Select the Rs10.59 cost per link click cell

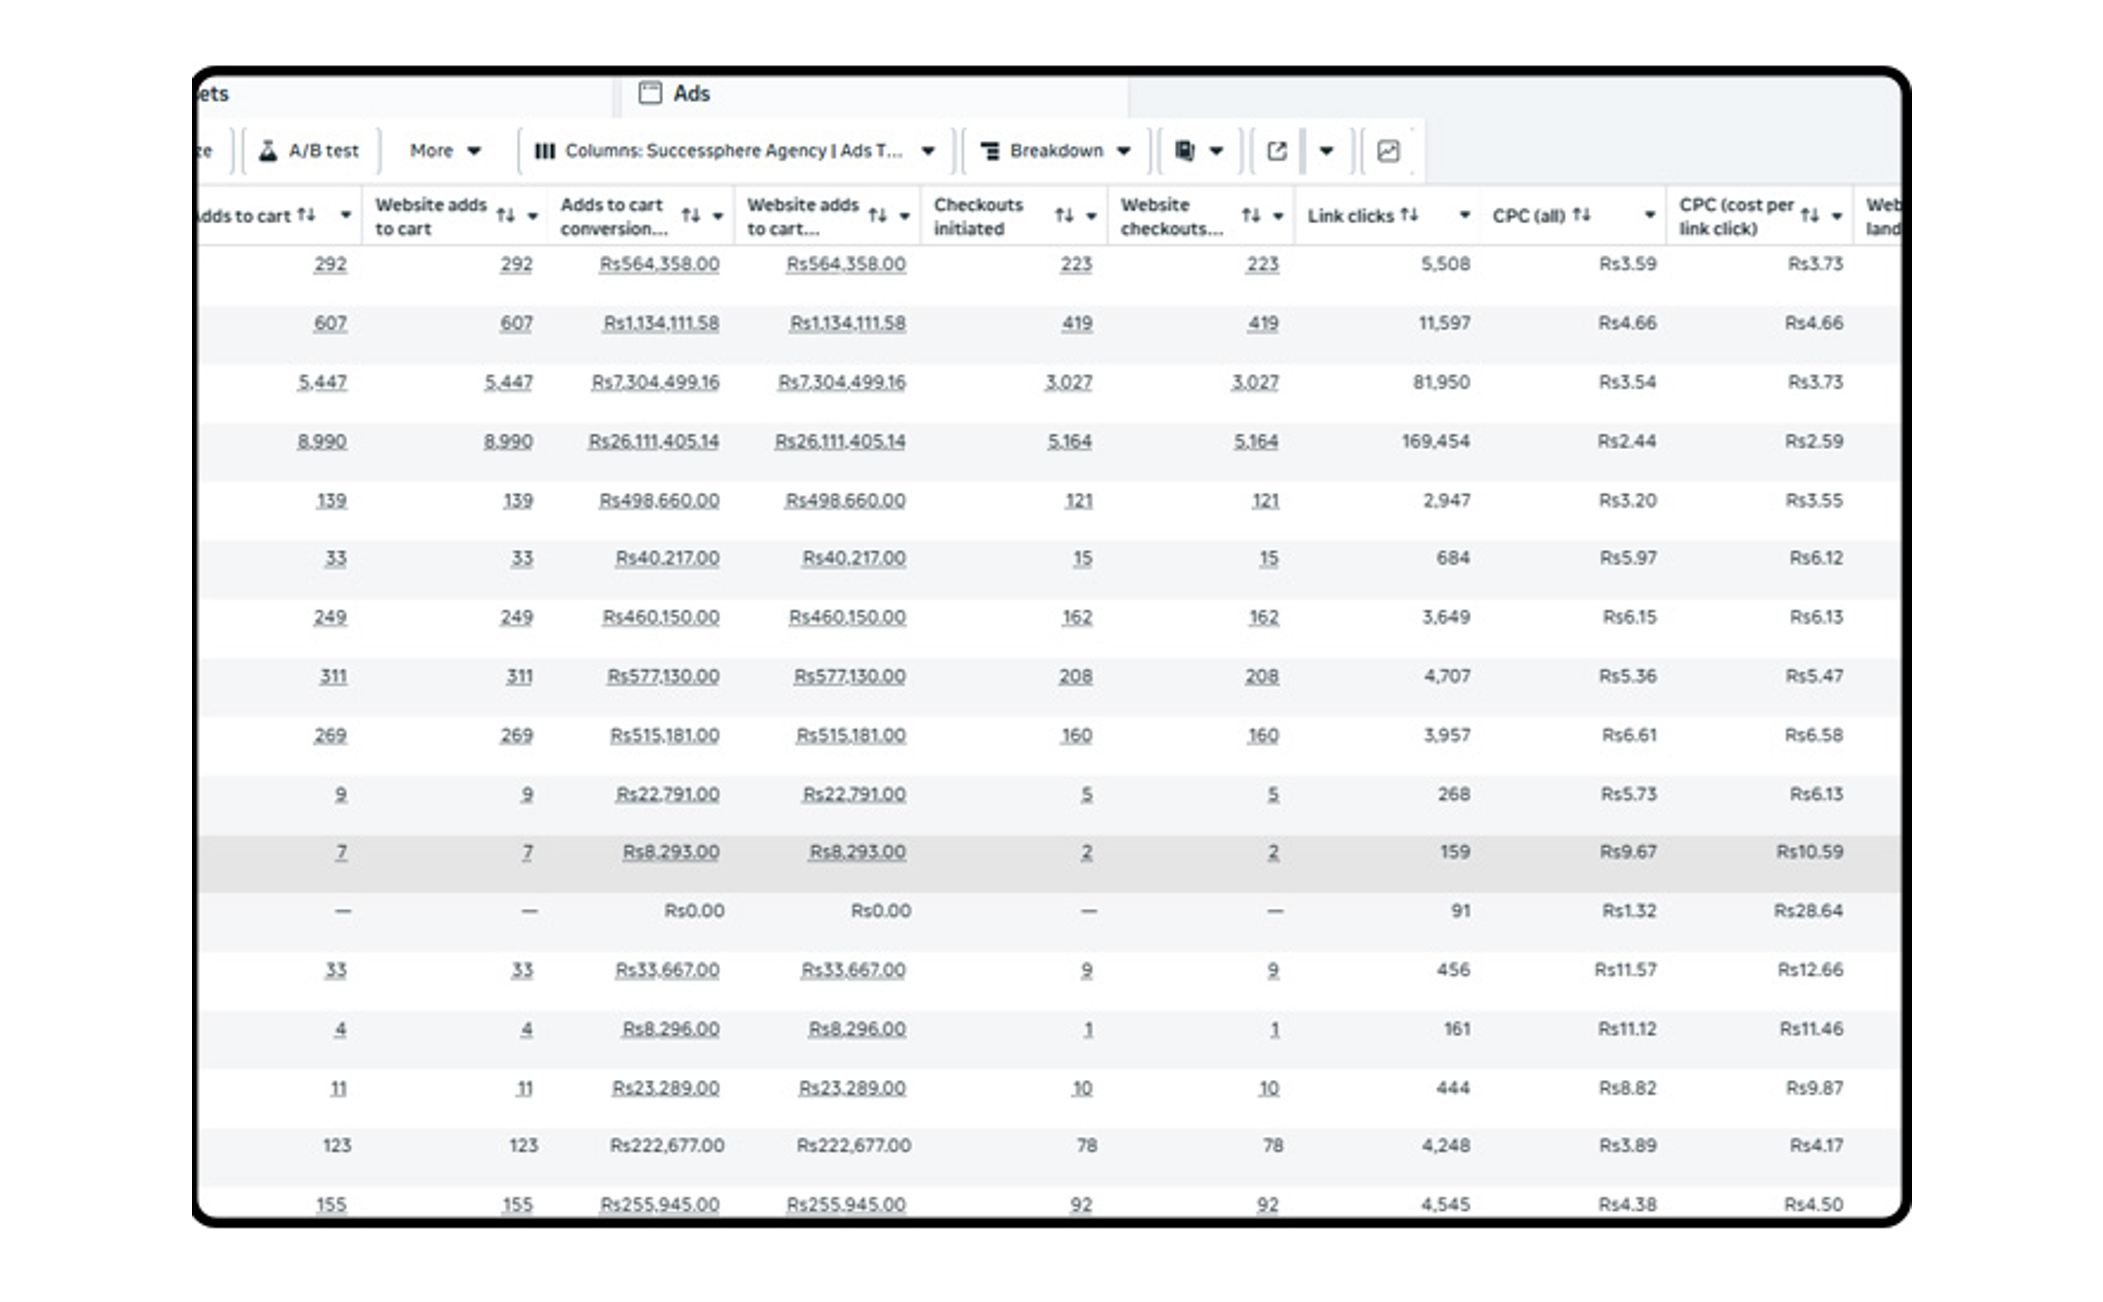click(1809, 852)
